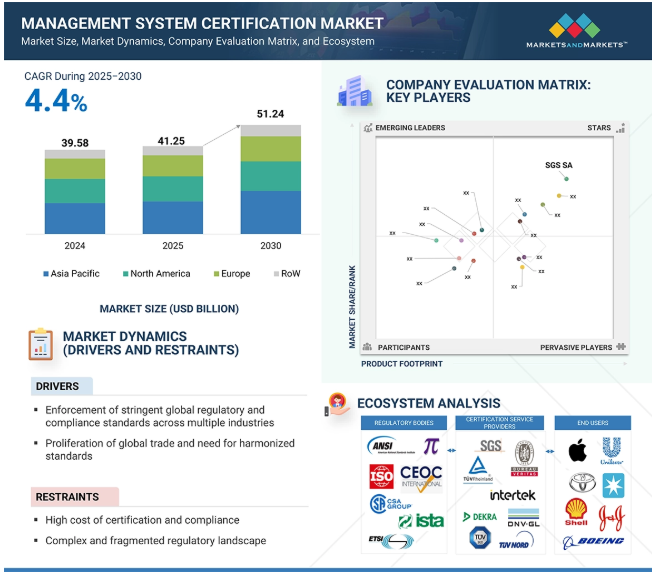This screenshot has width=652, height=574.
Task: Click the blue TÜV SÜD octagon logo
Action: point(480,538)
